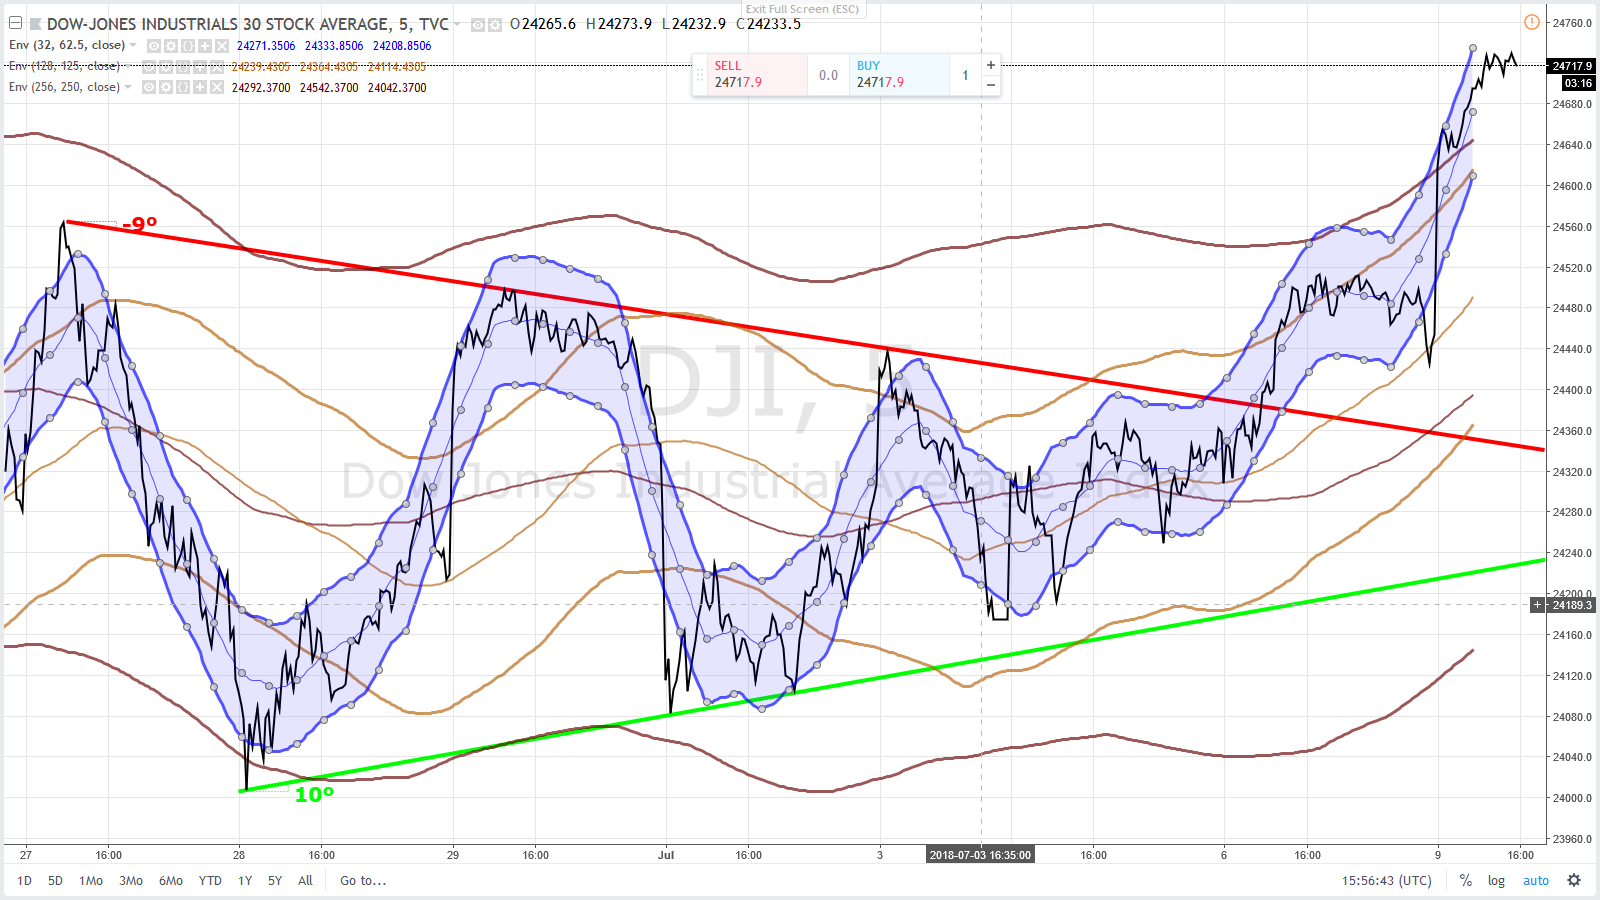Increase order quantity with plus stepper
1600x900 pixels.
click(991, 65)
